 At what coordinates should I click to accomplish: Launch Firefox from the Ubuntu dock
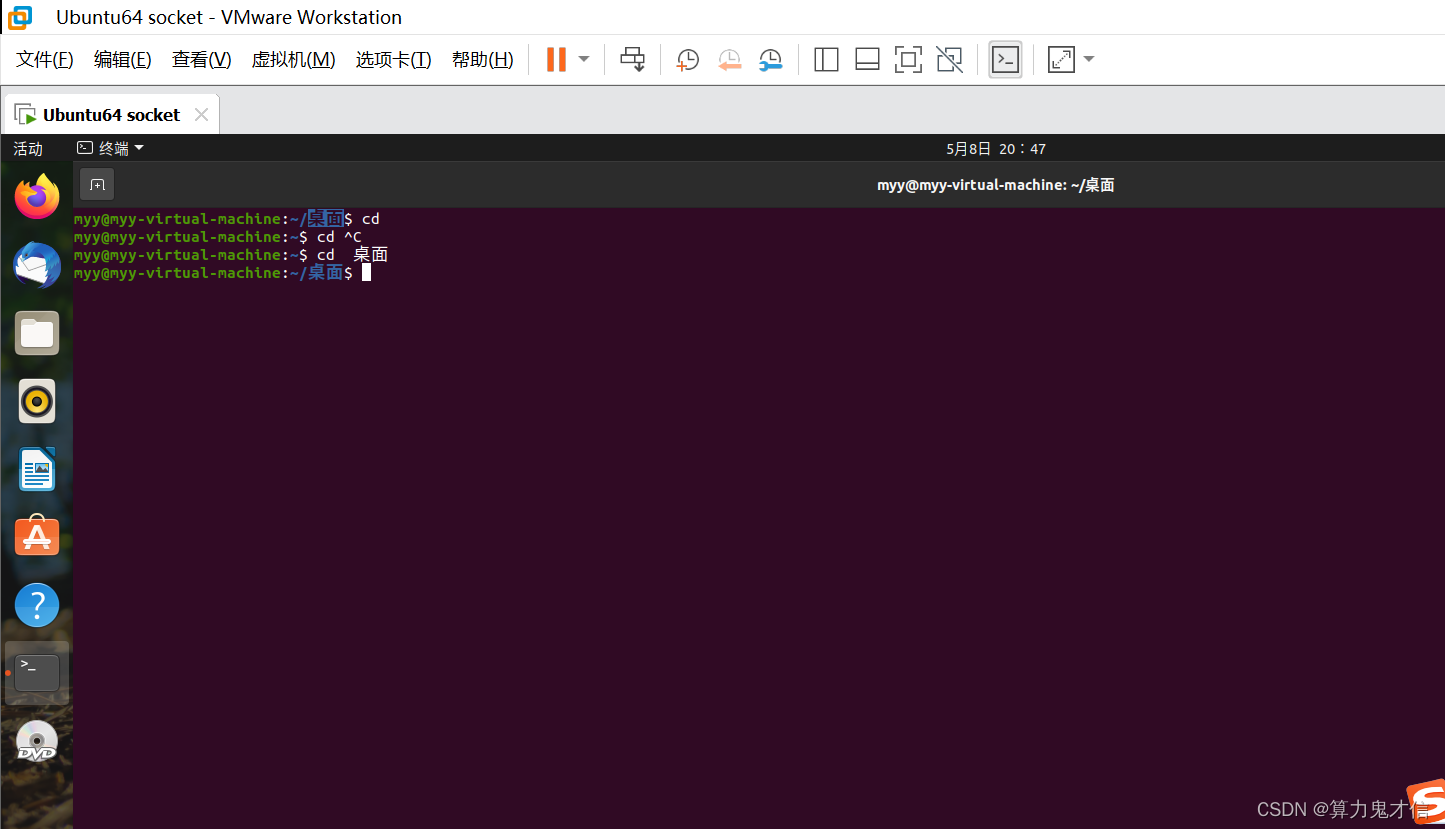tap(37, 196)
